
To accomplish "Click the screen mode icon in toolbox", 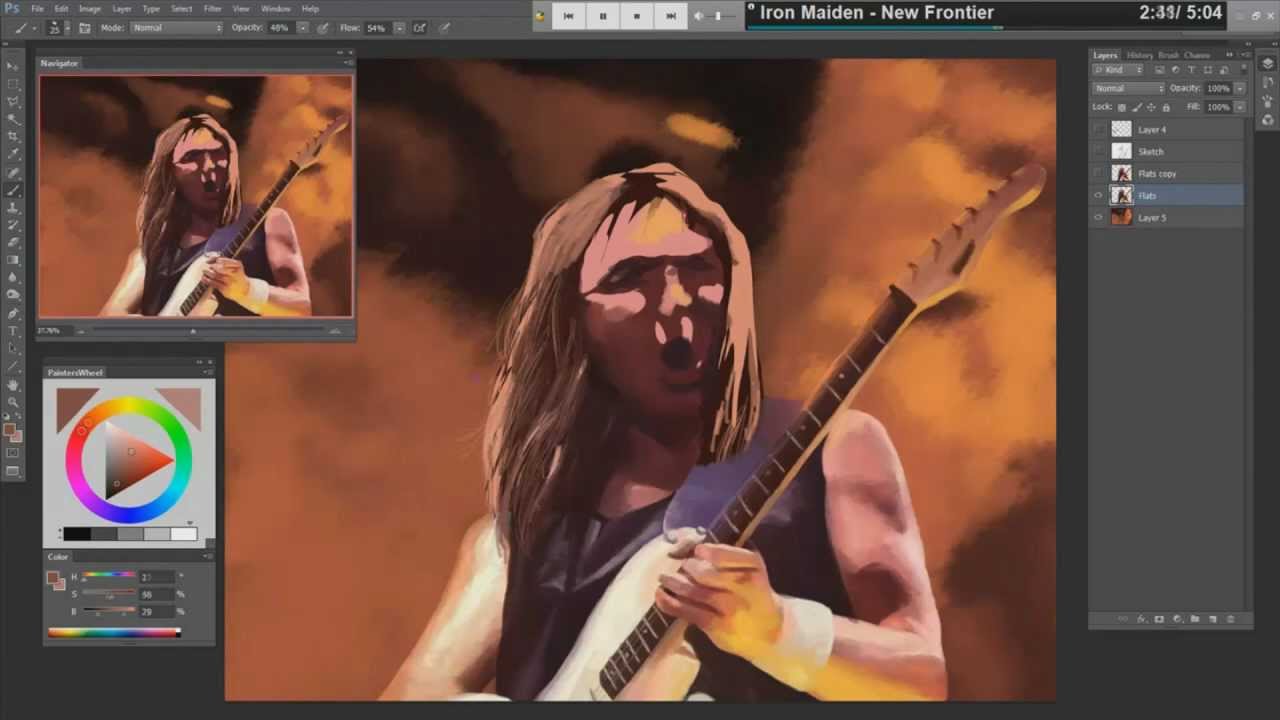I will (13, 471).
